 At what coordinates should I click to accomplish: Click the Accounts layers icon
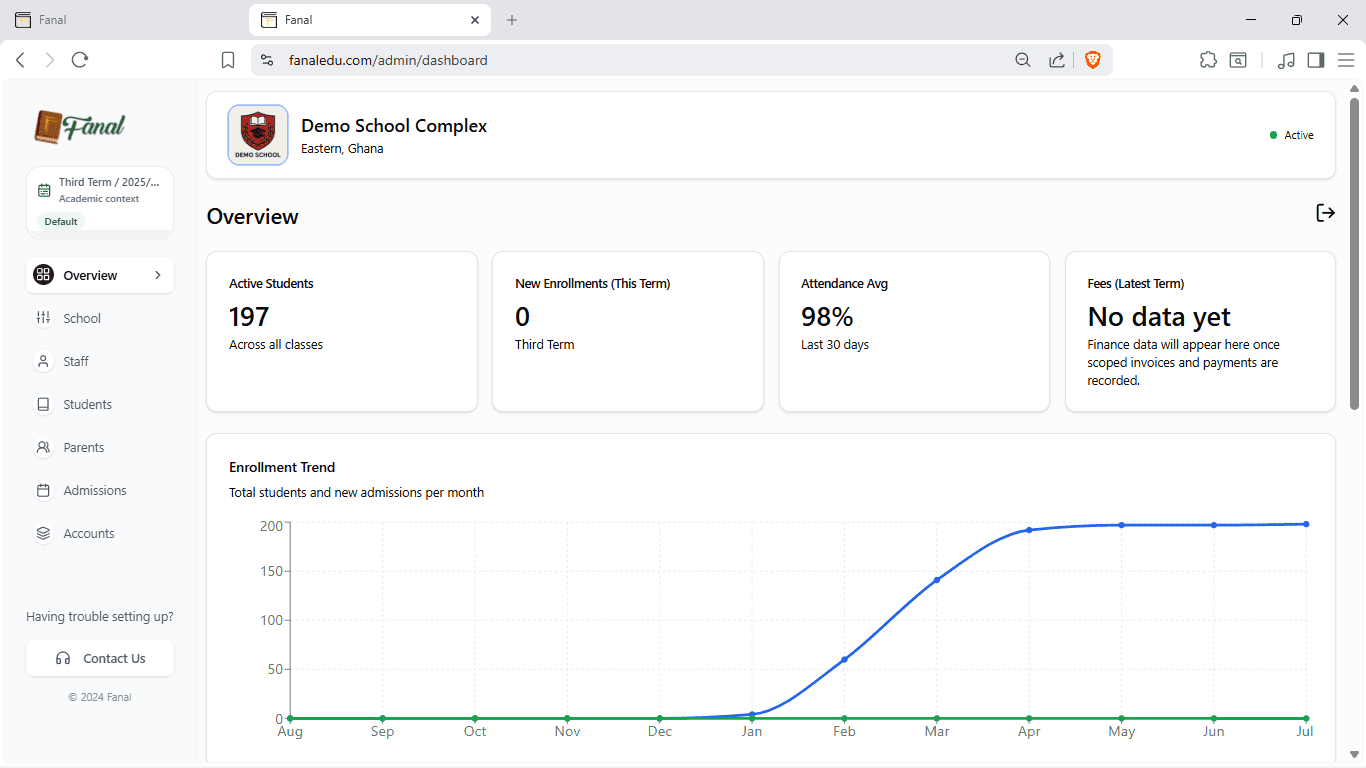(x=43, y=533)
